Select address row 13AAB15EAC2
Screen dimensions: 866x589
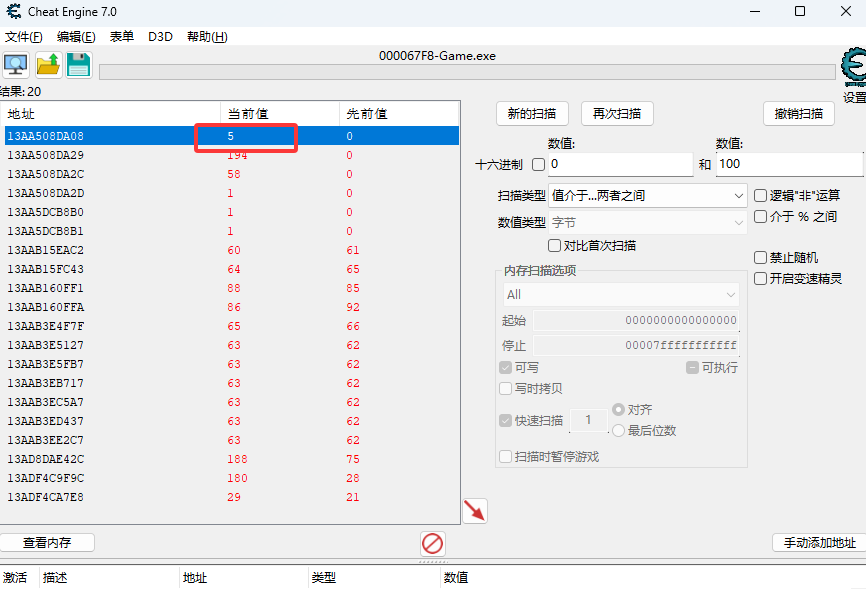click(x=231, y=250)
